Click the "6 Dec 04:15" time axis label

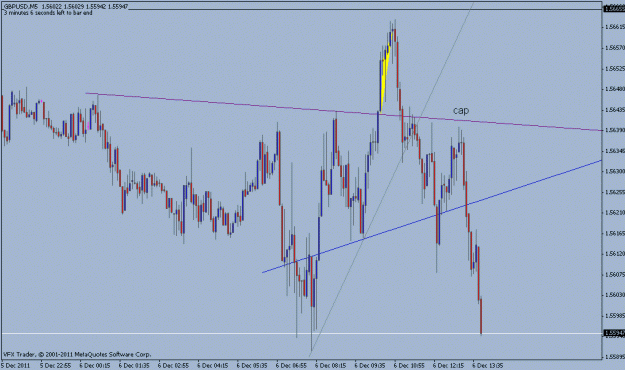click(x=213, y=365)
